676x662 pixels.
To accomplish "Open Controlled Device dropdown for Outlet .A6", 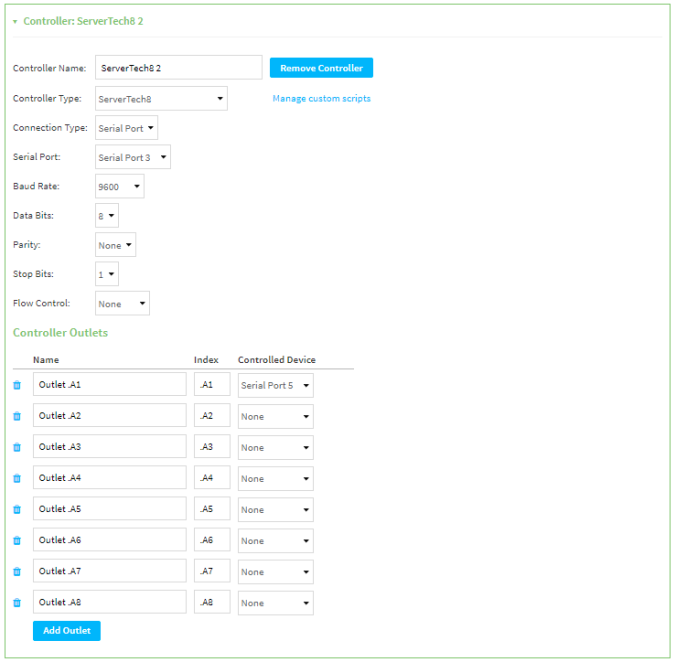I will tap(275, 540).
